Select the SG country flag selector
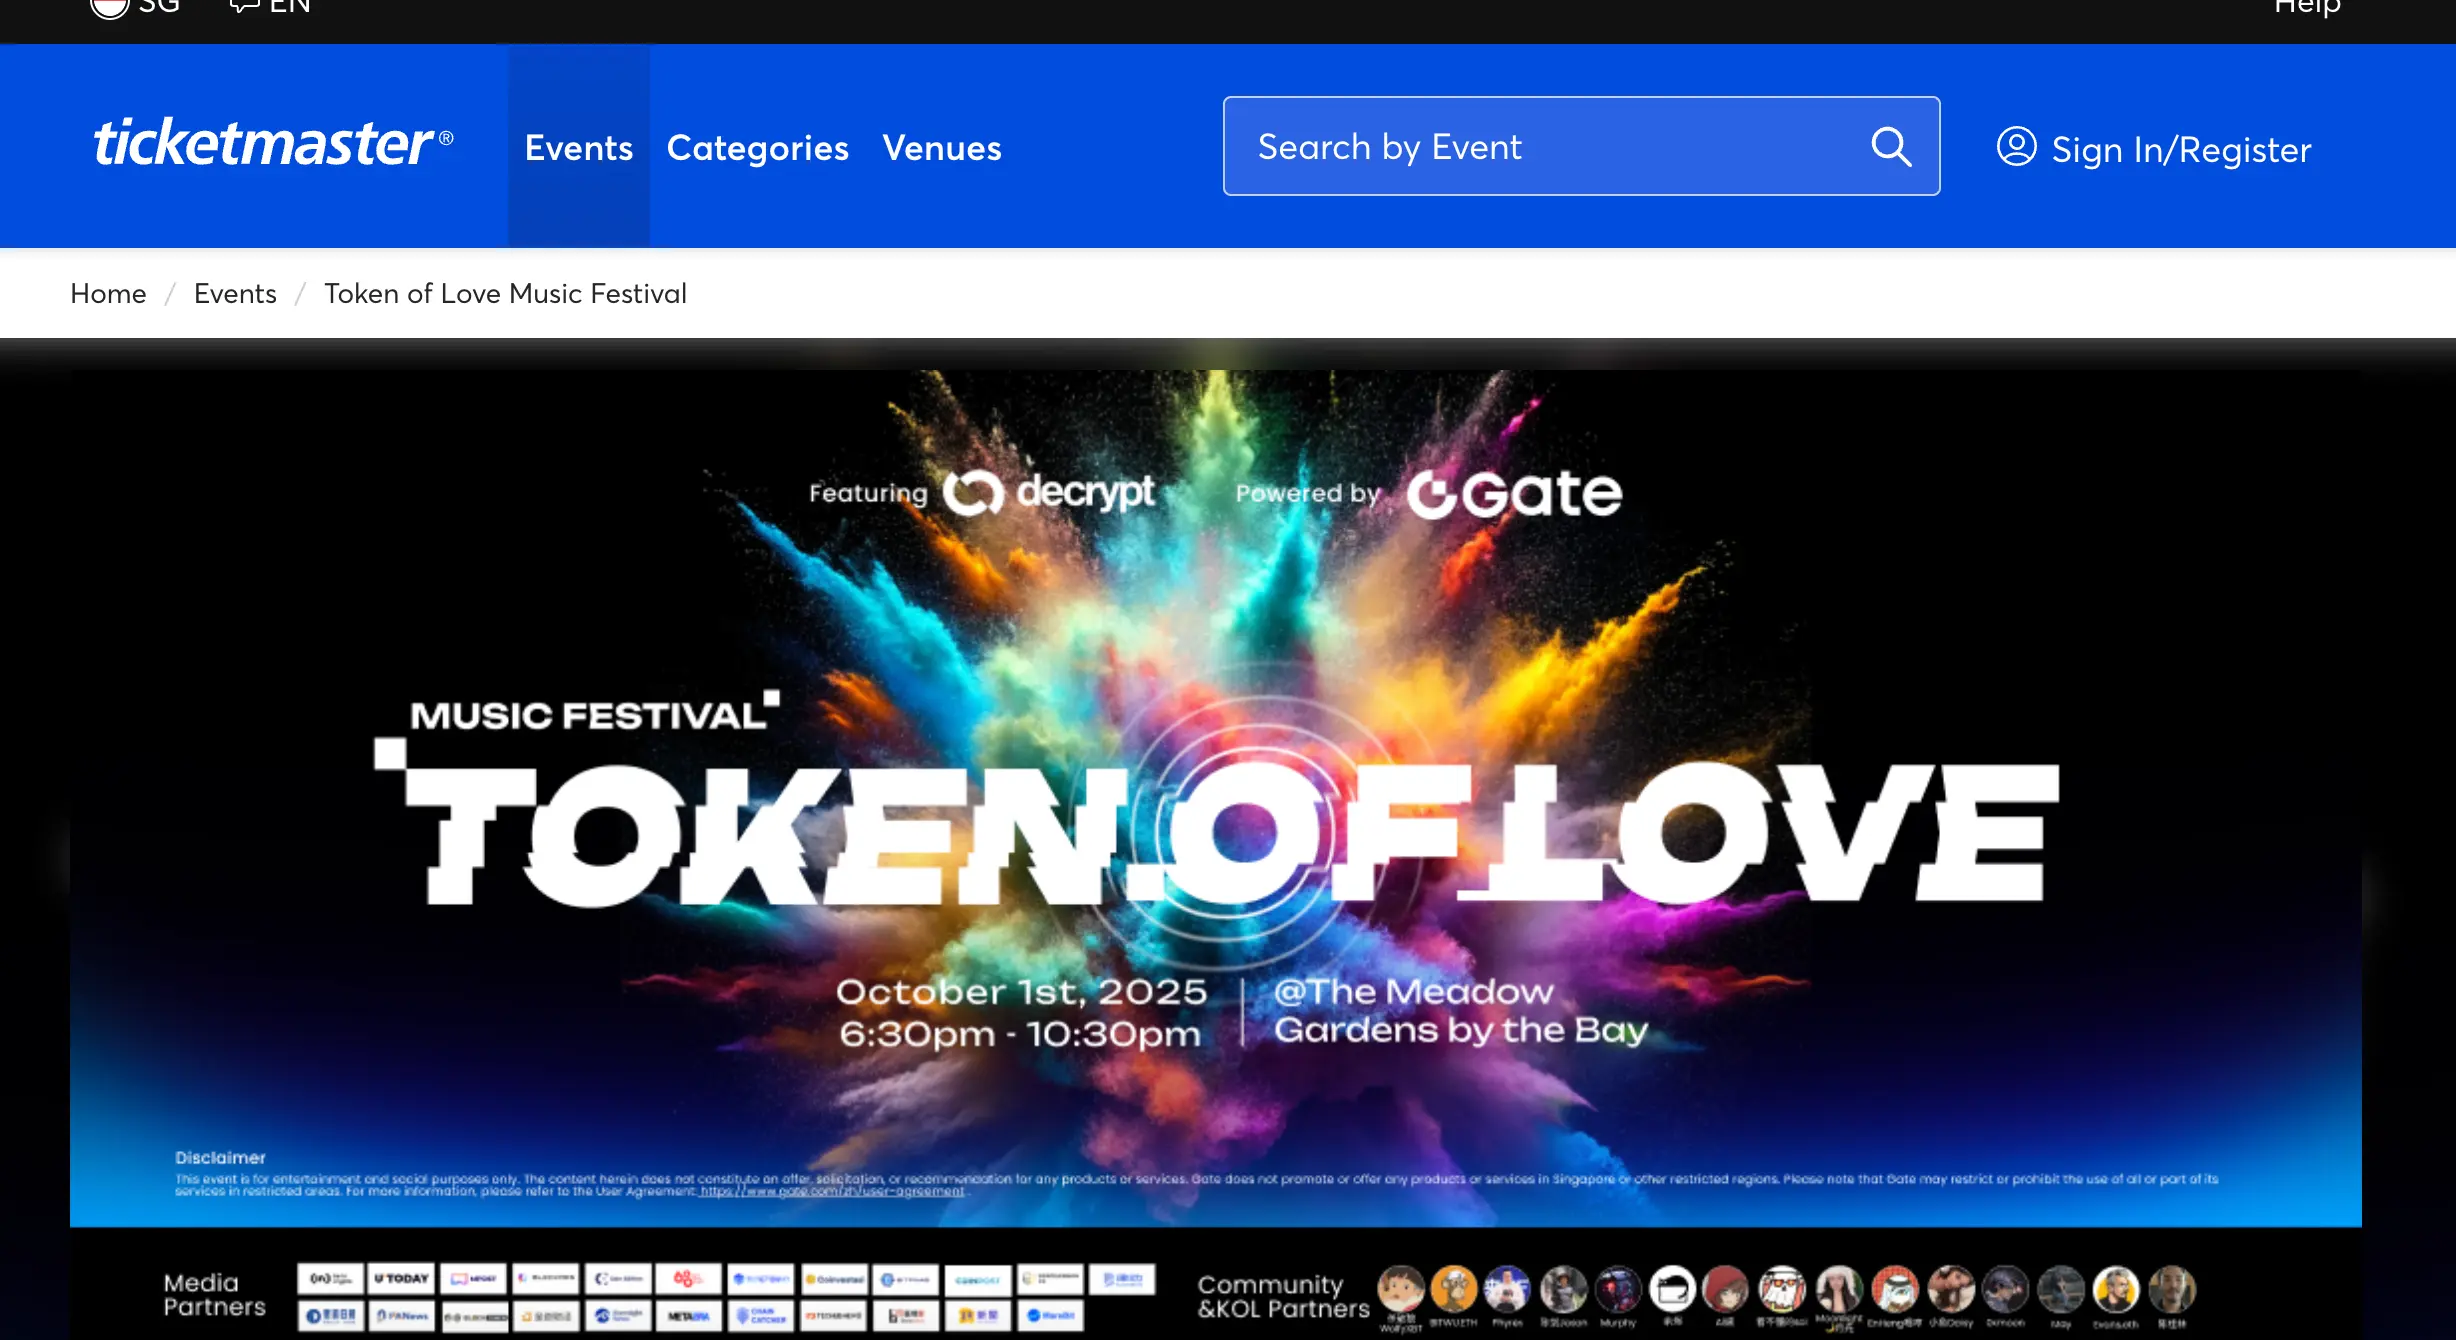The width and height of the screenshot is (2456, 1340). click(x=135, y=7)
